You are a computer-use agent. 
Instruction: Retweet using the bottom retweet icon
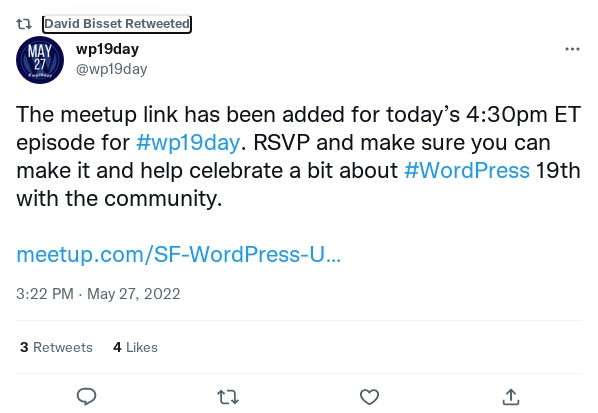pyautogui.click(x=228, y=397)
